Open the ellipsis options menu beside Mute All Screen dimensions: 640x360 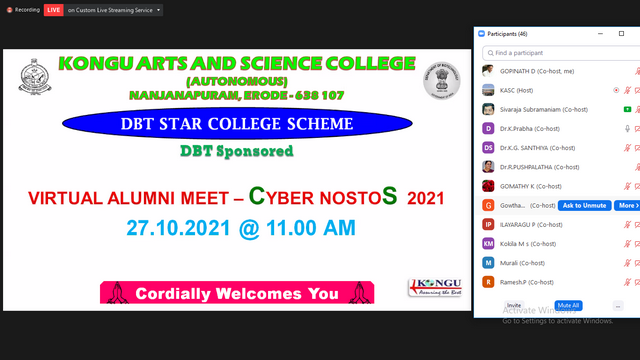(618, 306)
